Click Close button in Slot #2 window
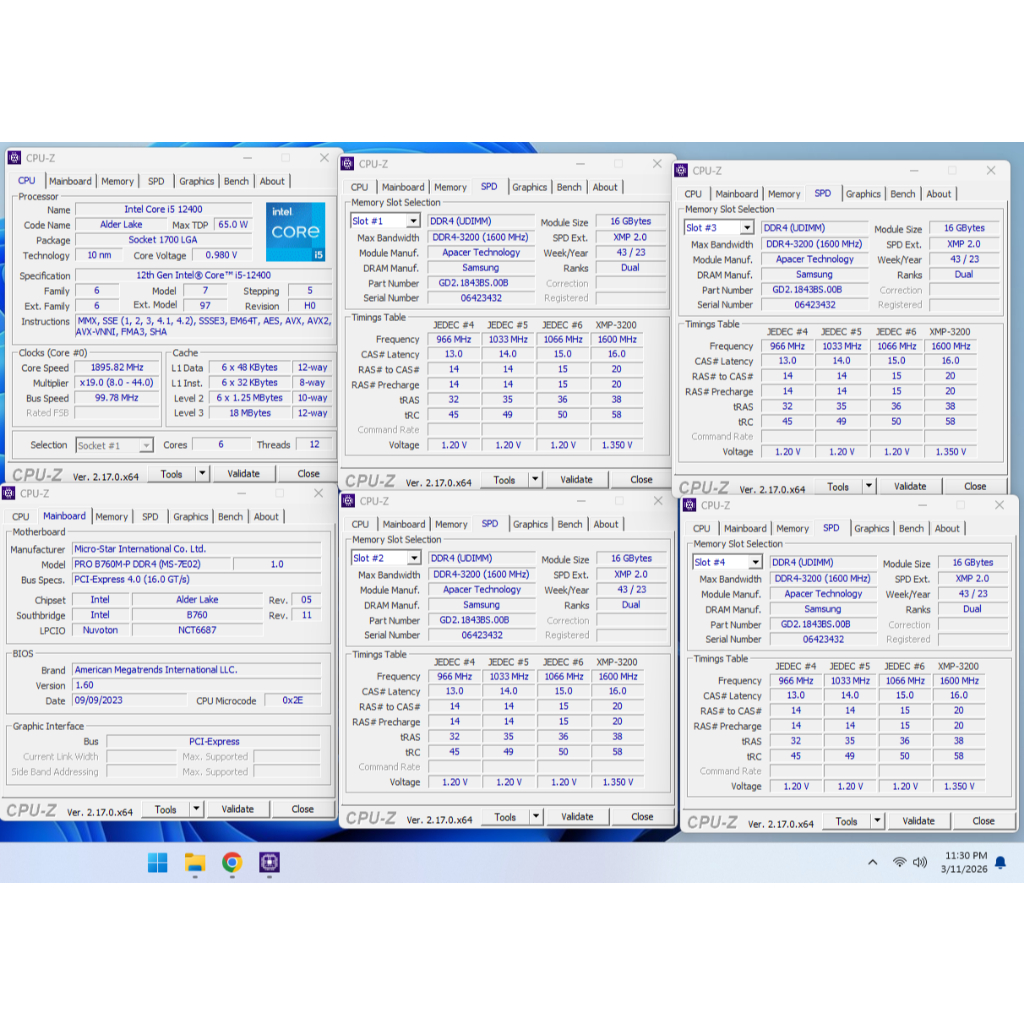The height and width of the screenshot is (1024, 1024). coord(642,817)
